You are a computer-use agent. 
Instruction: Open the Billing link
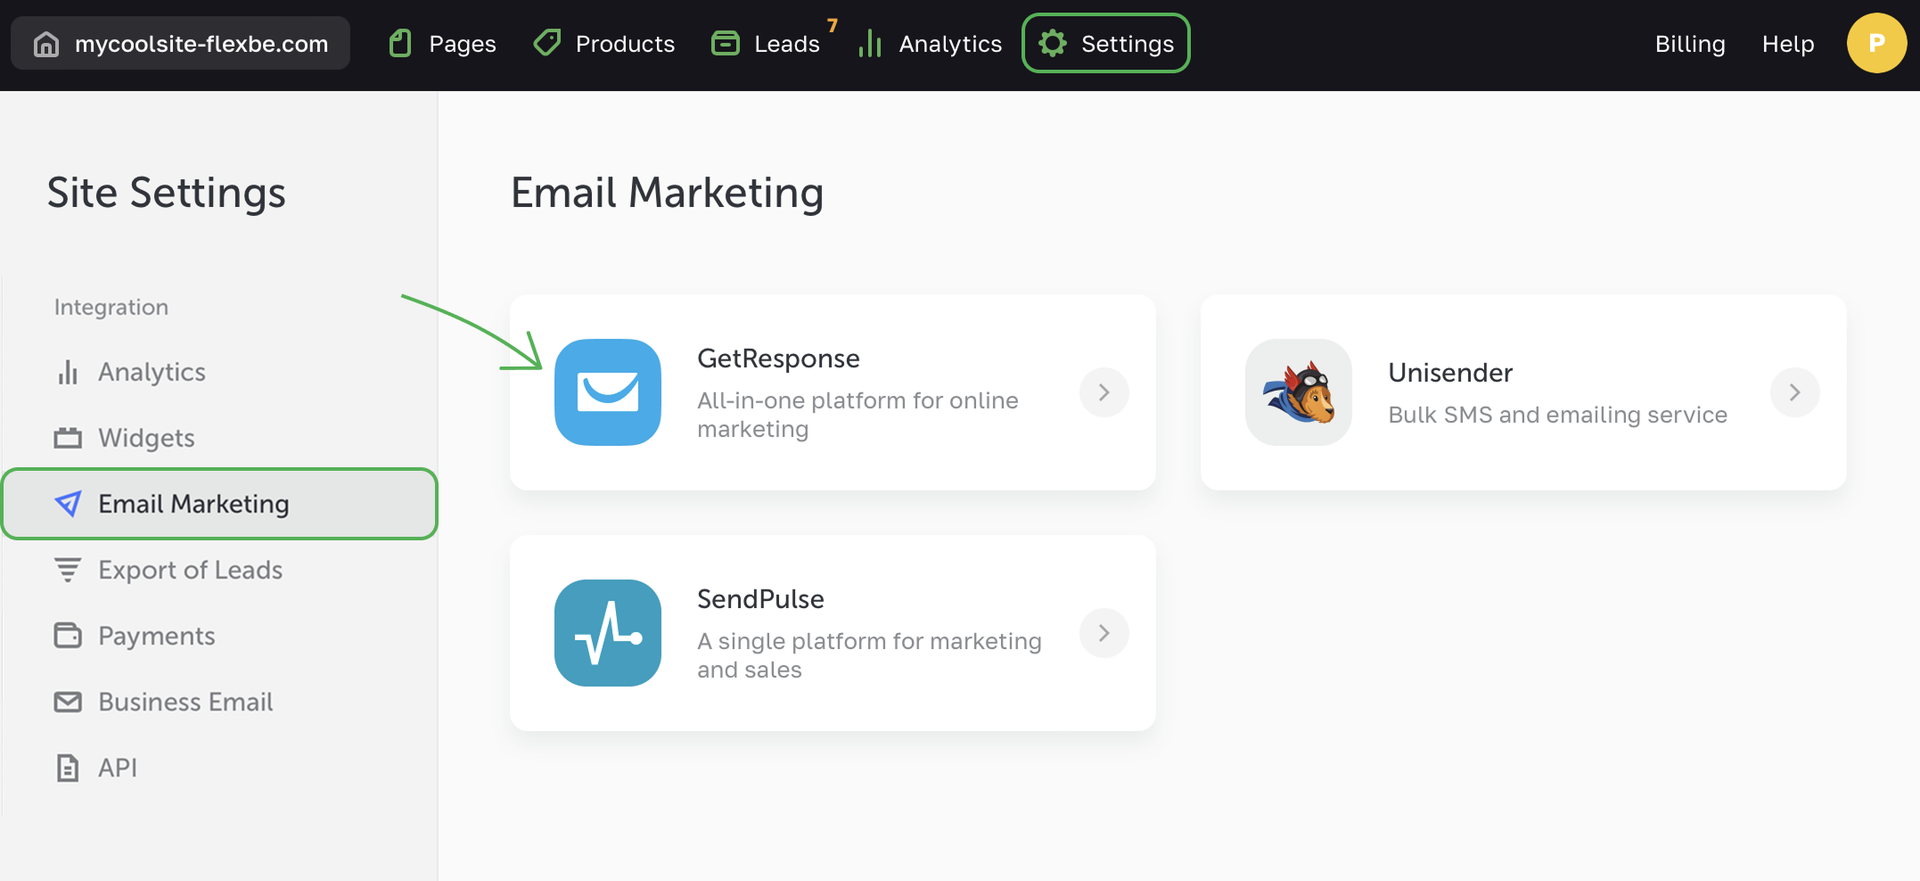[1689, 44]
